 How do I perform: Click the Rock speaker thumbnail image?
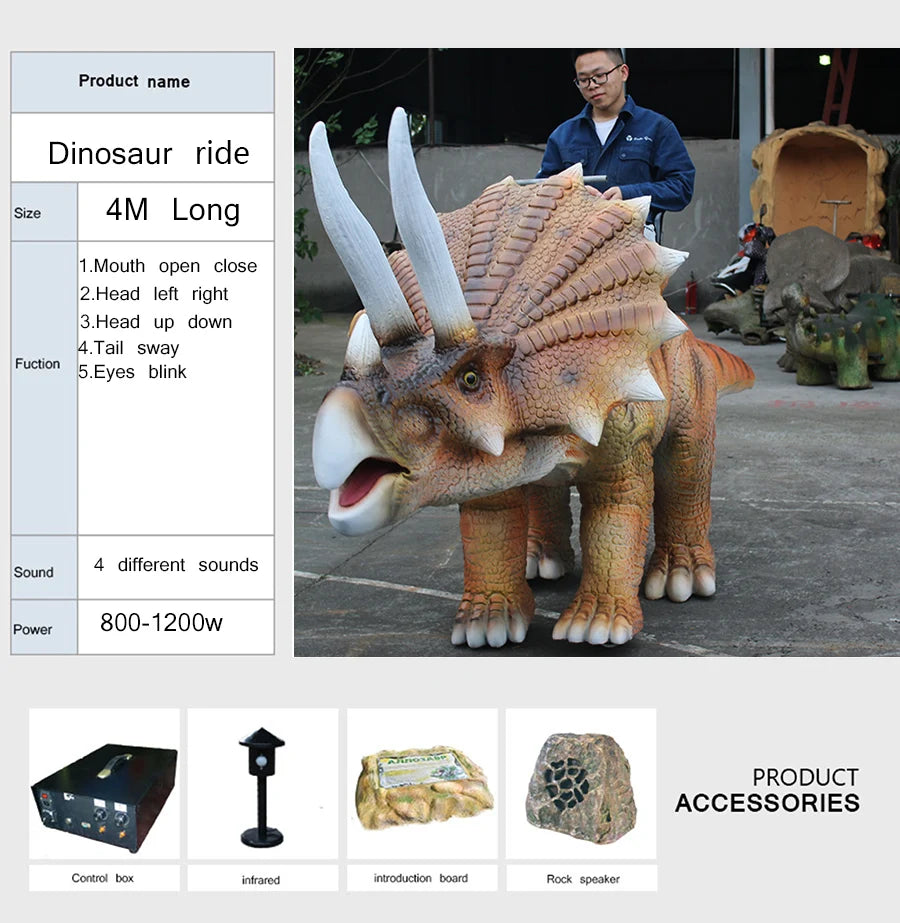(581, 783)
